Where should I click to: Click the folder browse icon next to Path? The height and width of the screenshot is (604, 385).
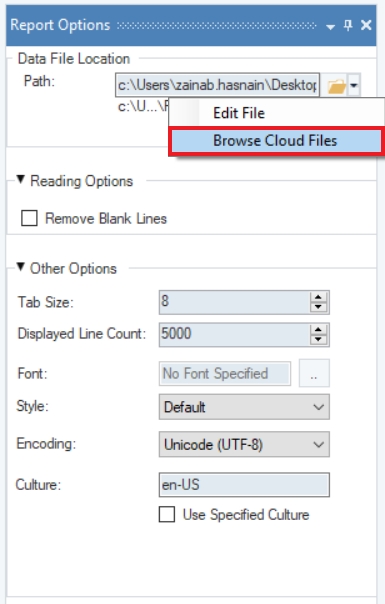click(336, 86)
